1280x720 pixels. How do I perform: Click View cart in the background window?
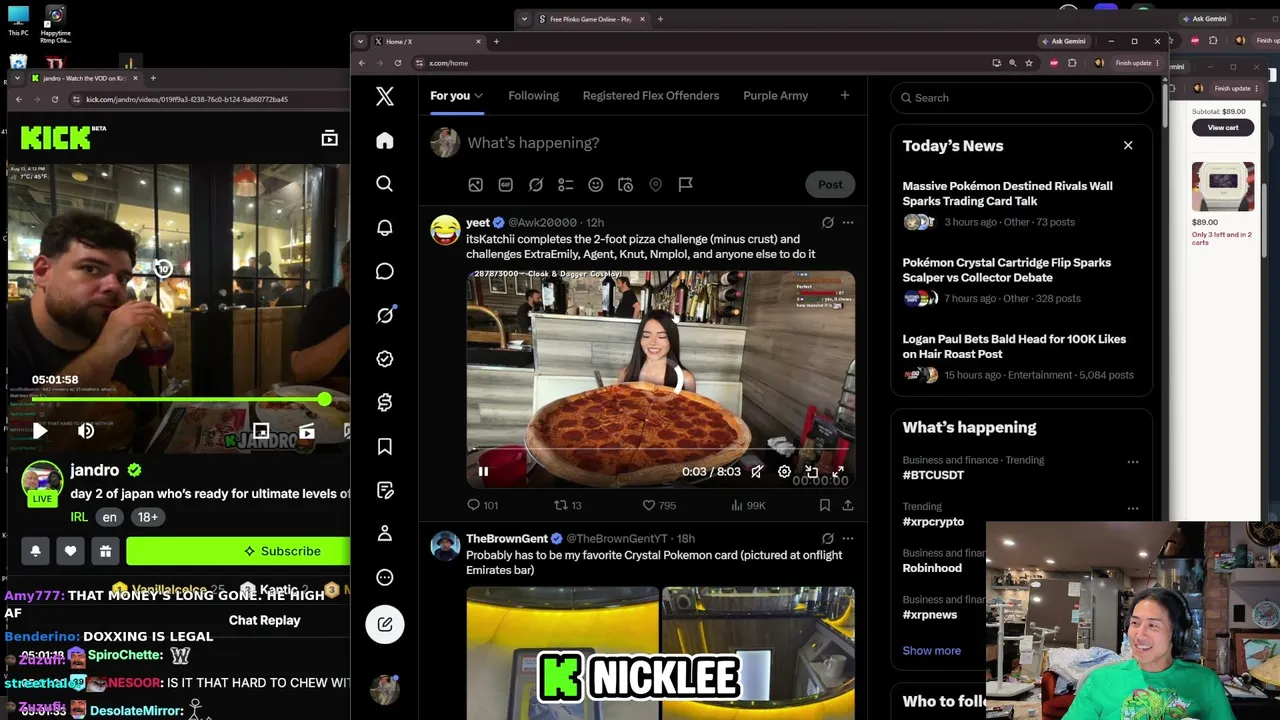(x=1223, y=128)
